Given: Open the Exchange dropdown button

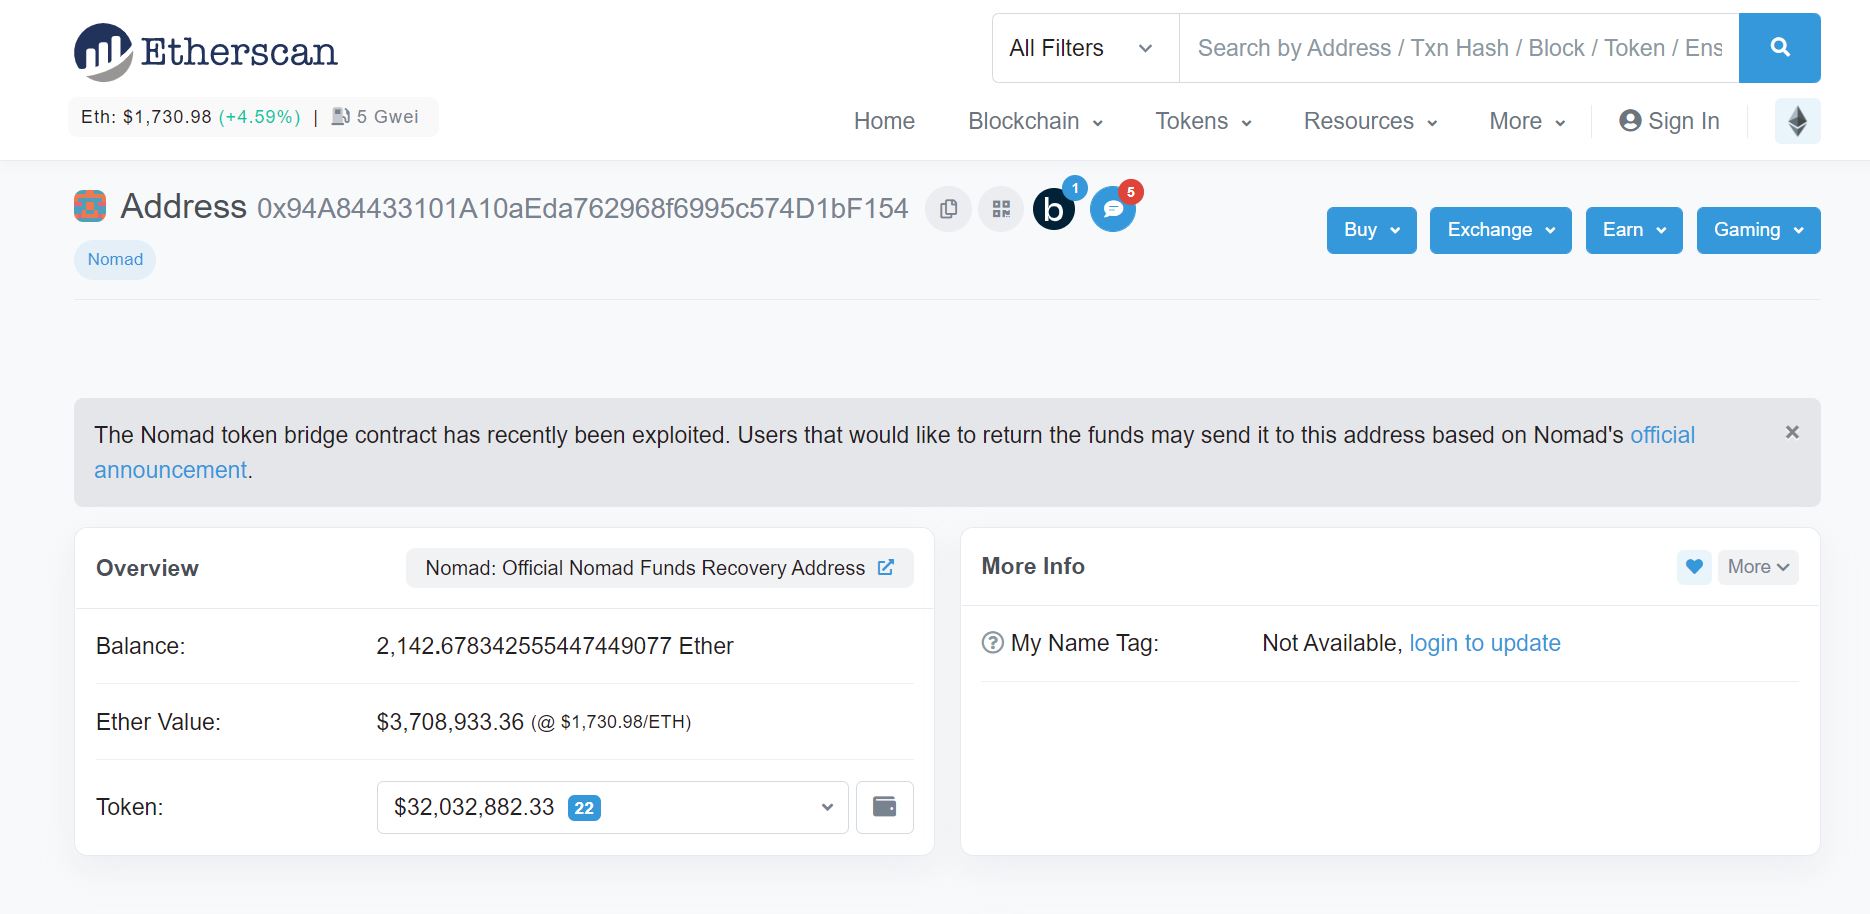Looking at the screenshot, I should [1501, 230].
